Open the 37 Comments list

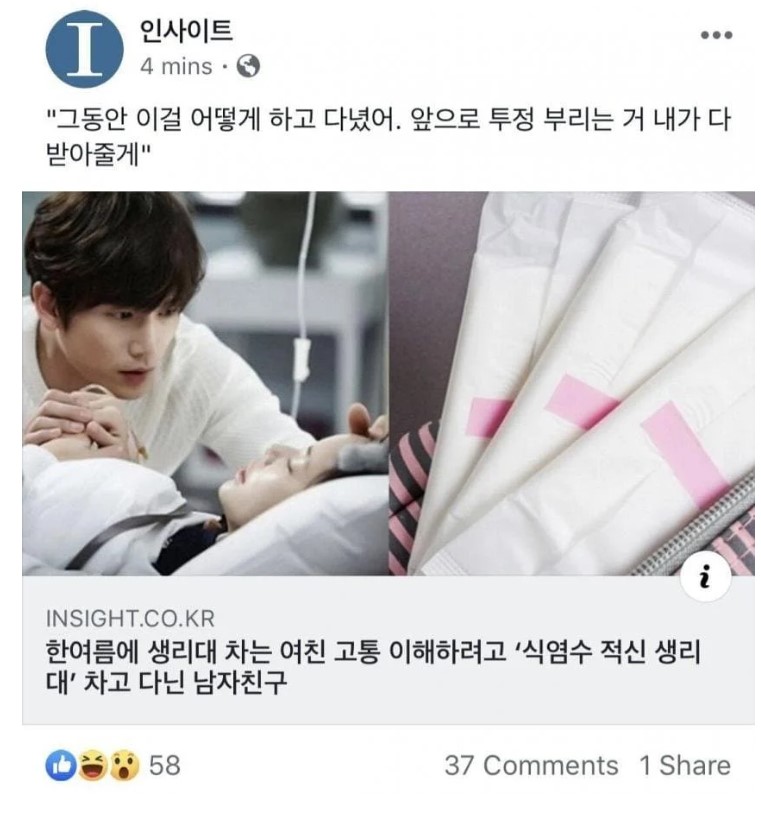tap(531, 766)
